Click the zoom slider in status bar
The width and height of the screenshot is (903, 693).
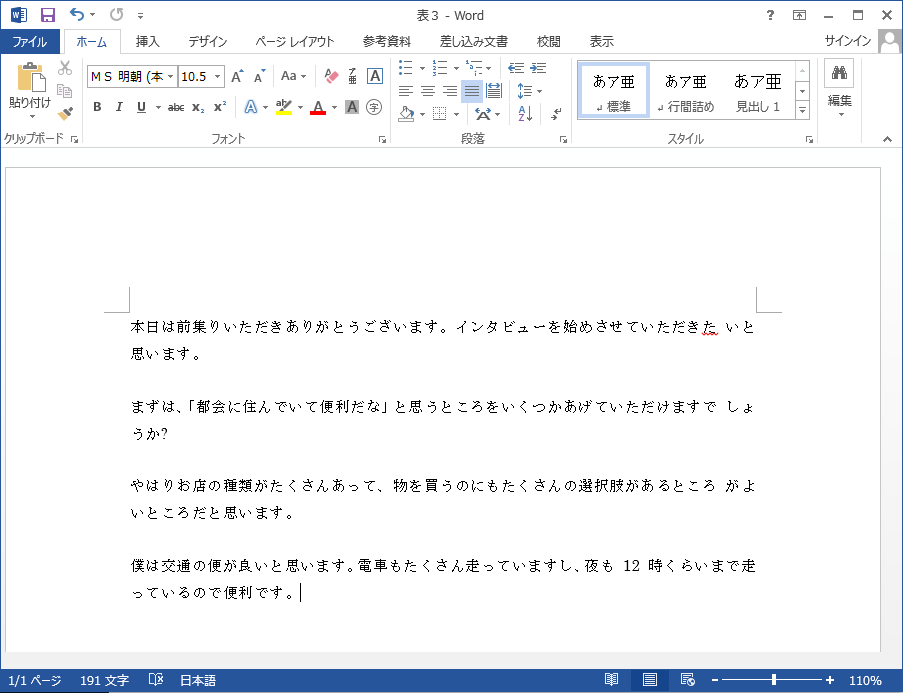(x=773, y=680)
